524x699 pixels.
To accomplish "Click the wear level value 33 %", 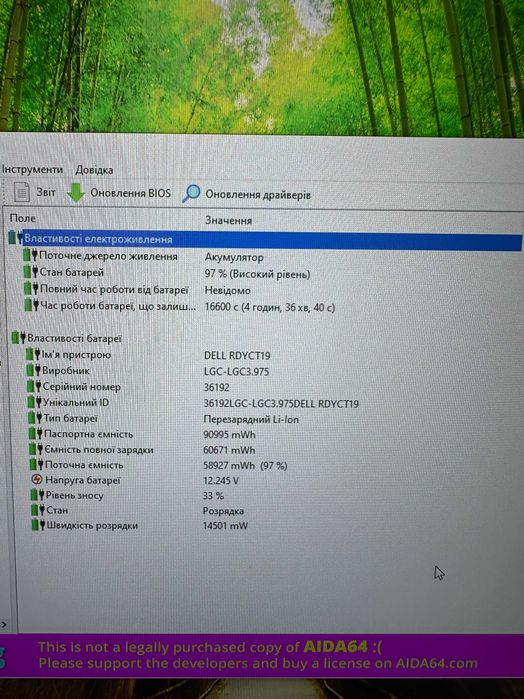I will 213,496.
